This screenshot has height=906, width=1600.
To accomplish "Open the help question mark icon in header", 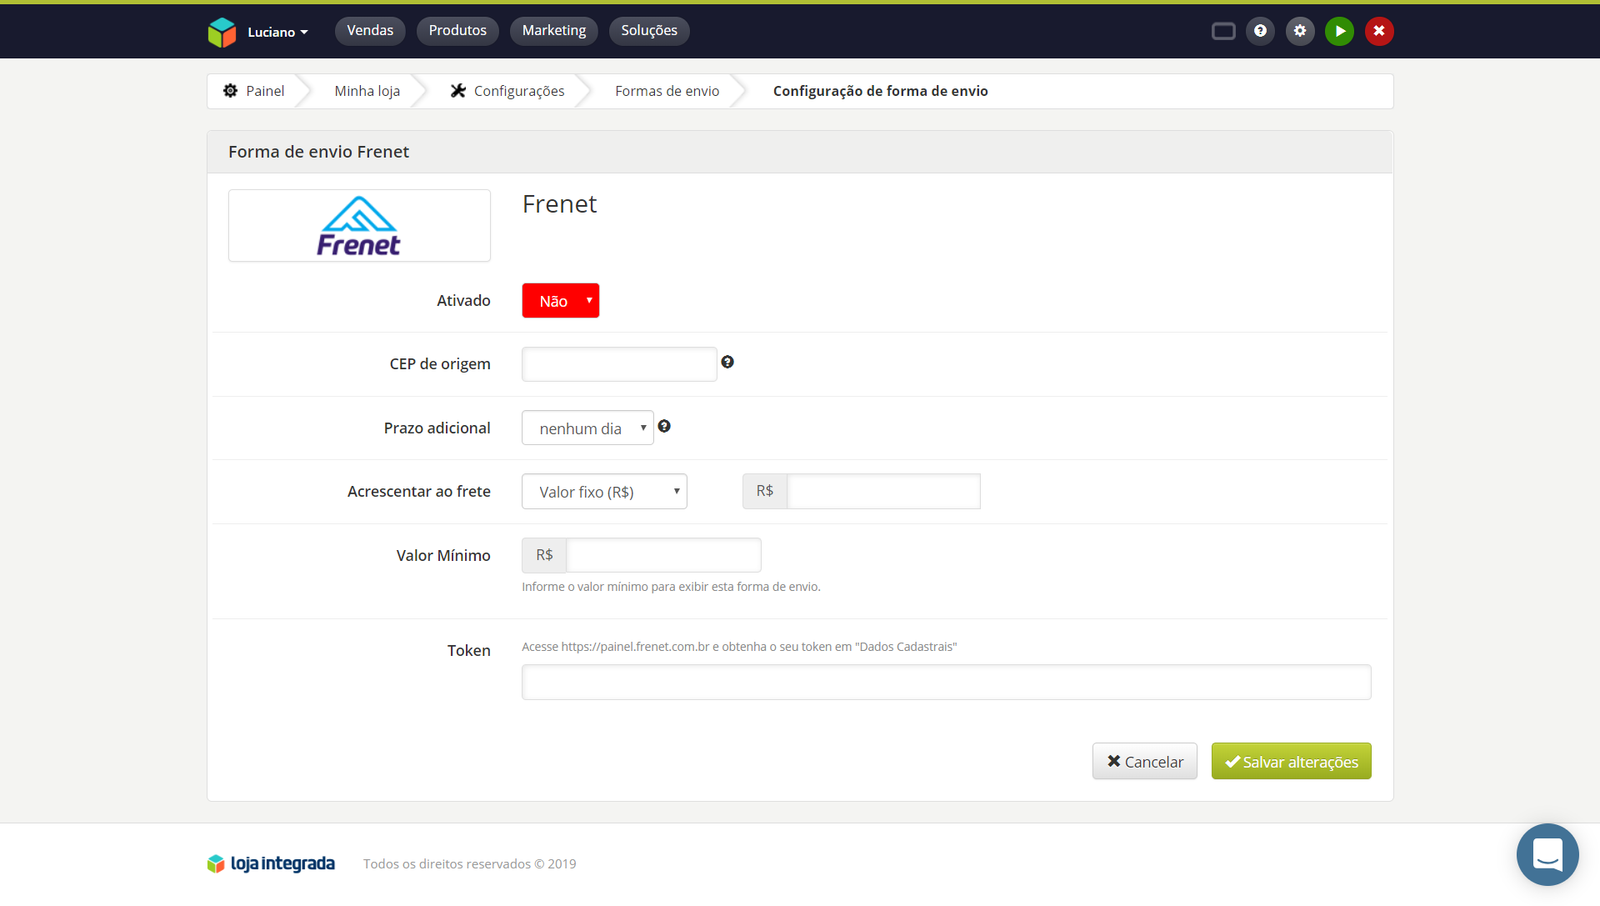I will pyautogui.click(x=1260, y=31).
